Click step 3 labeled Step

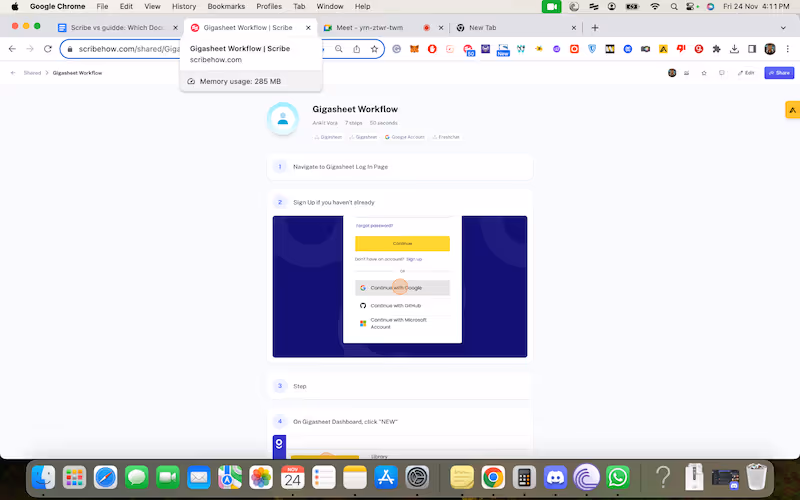click(400, 386)
